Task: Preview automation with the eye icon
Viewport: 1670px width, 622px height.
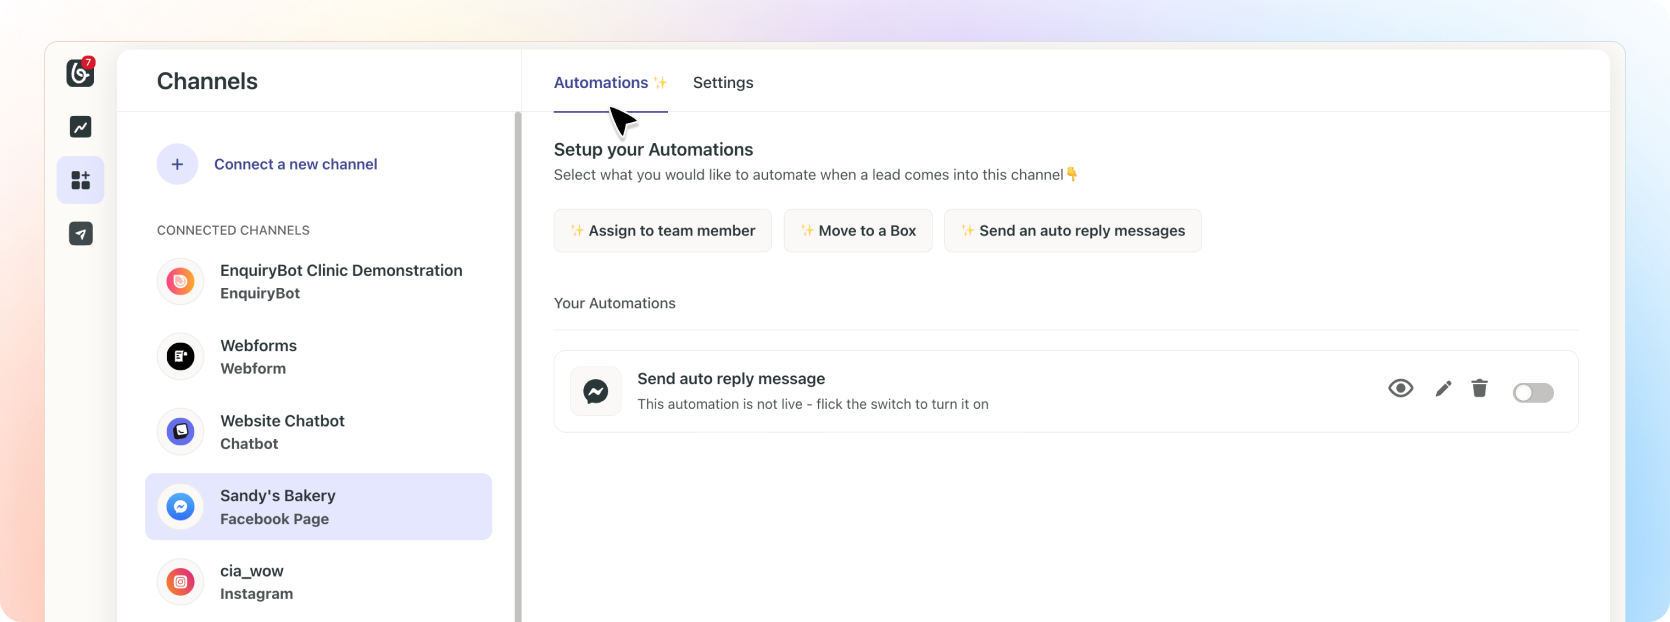Action: point(1400,388)
